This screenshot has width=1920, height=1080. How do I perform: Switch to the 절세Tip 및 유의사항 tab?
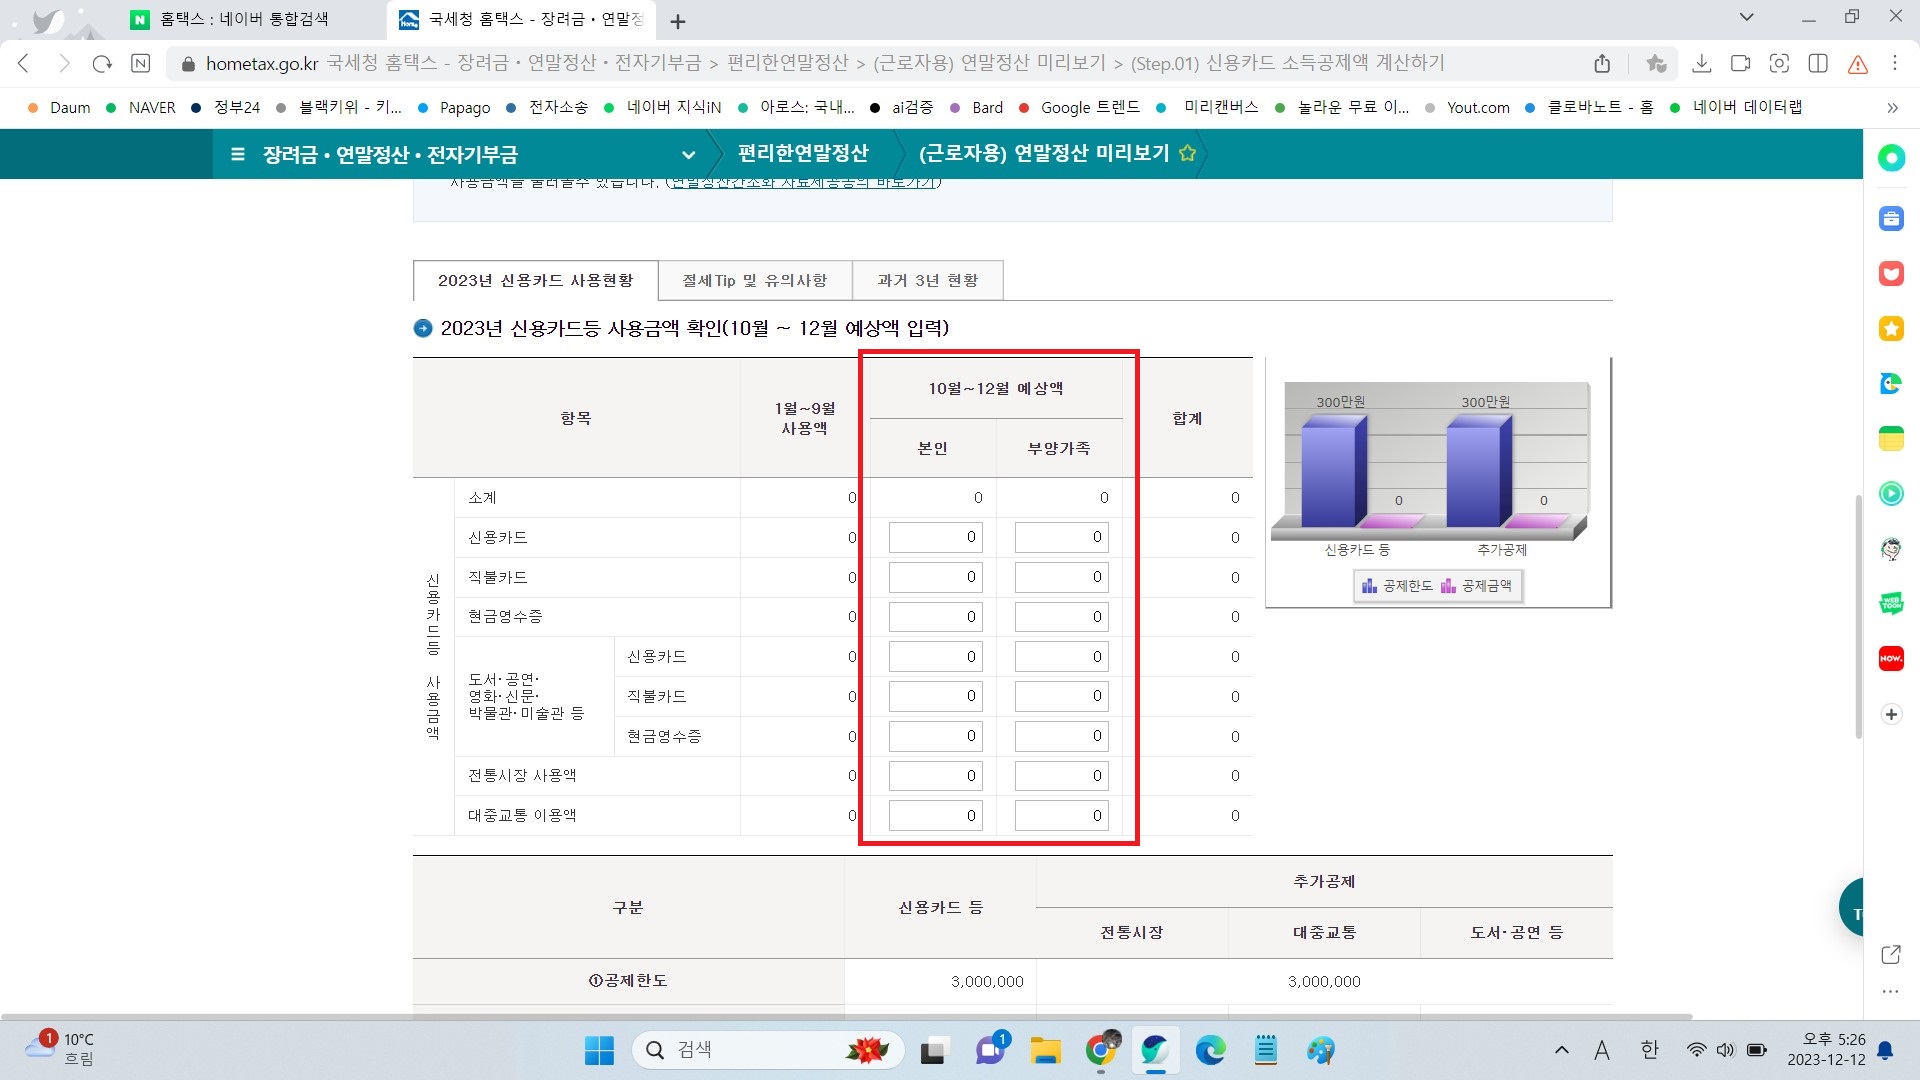[753, 281]
